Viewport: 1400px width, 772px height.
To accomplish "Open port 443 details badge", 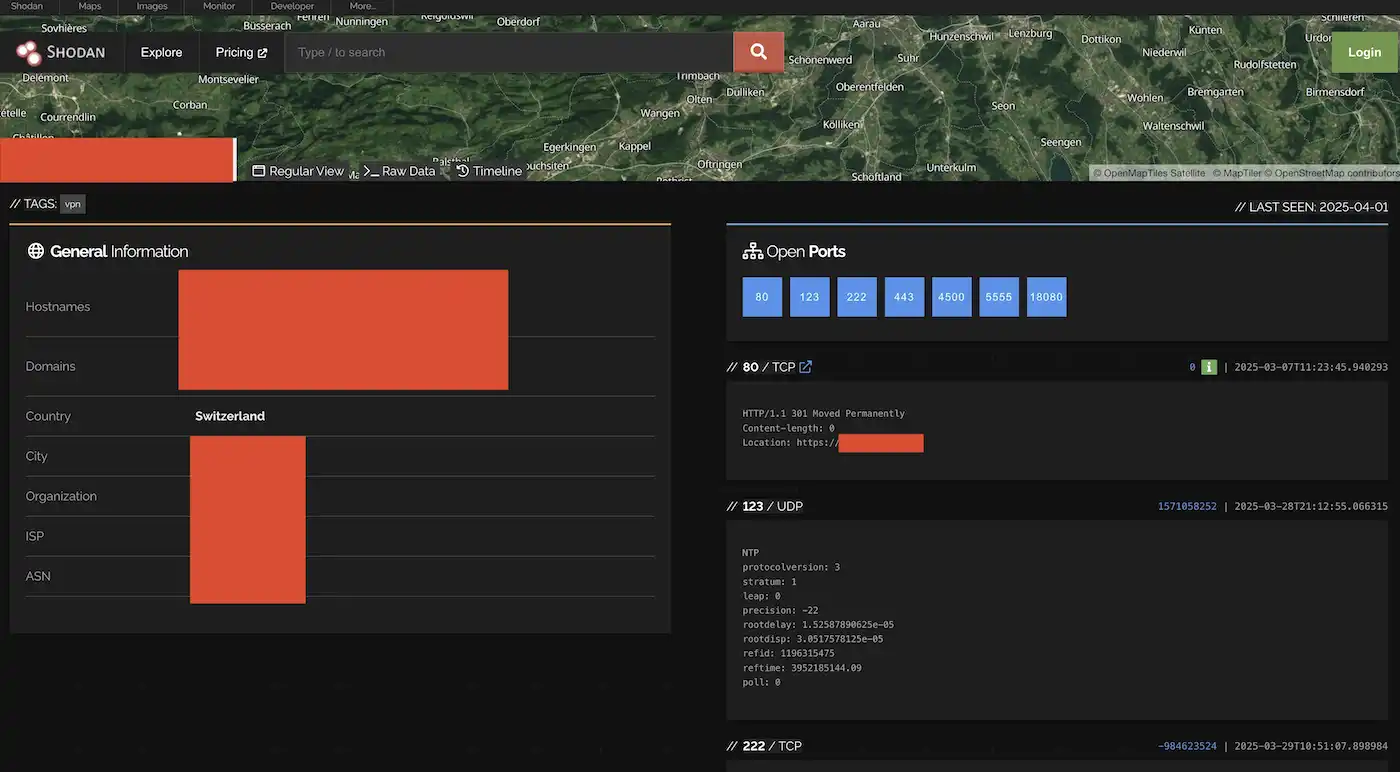I will tap(904, 297).
